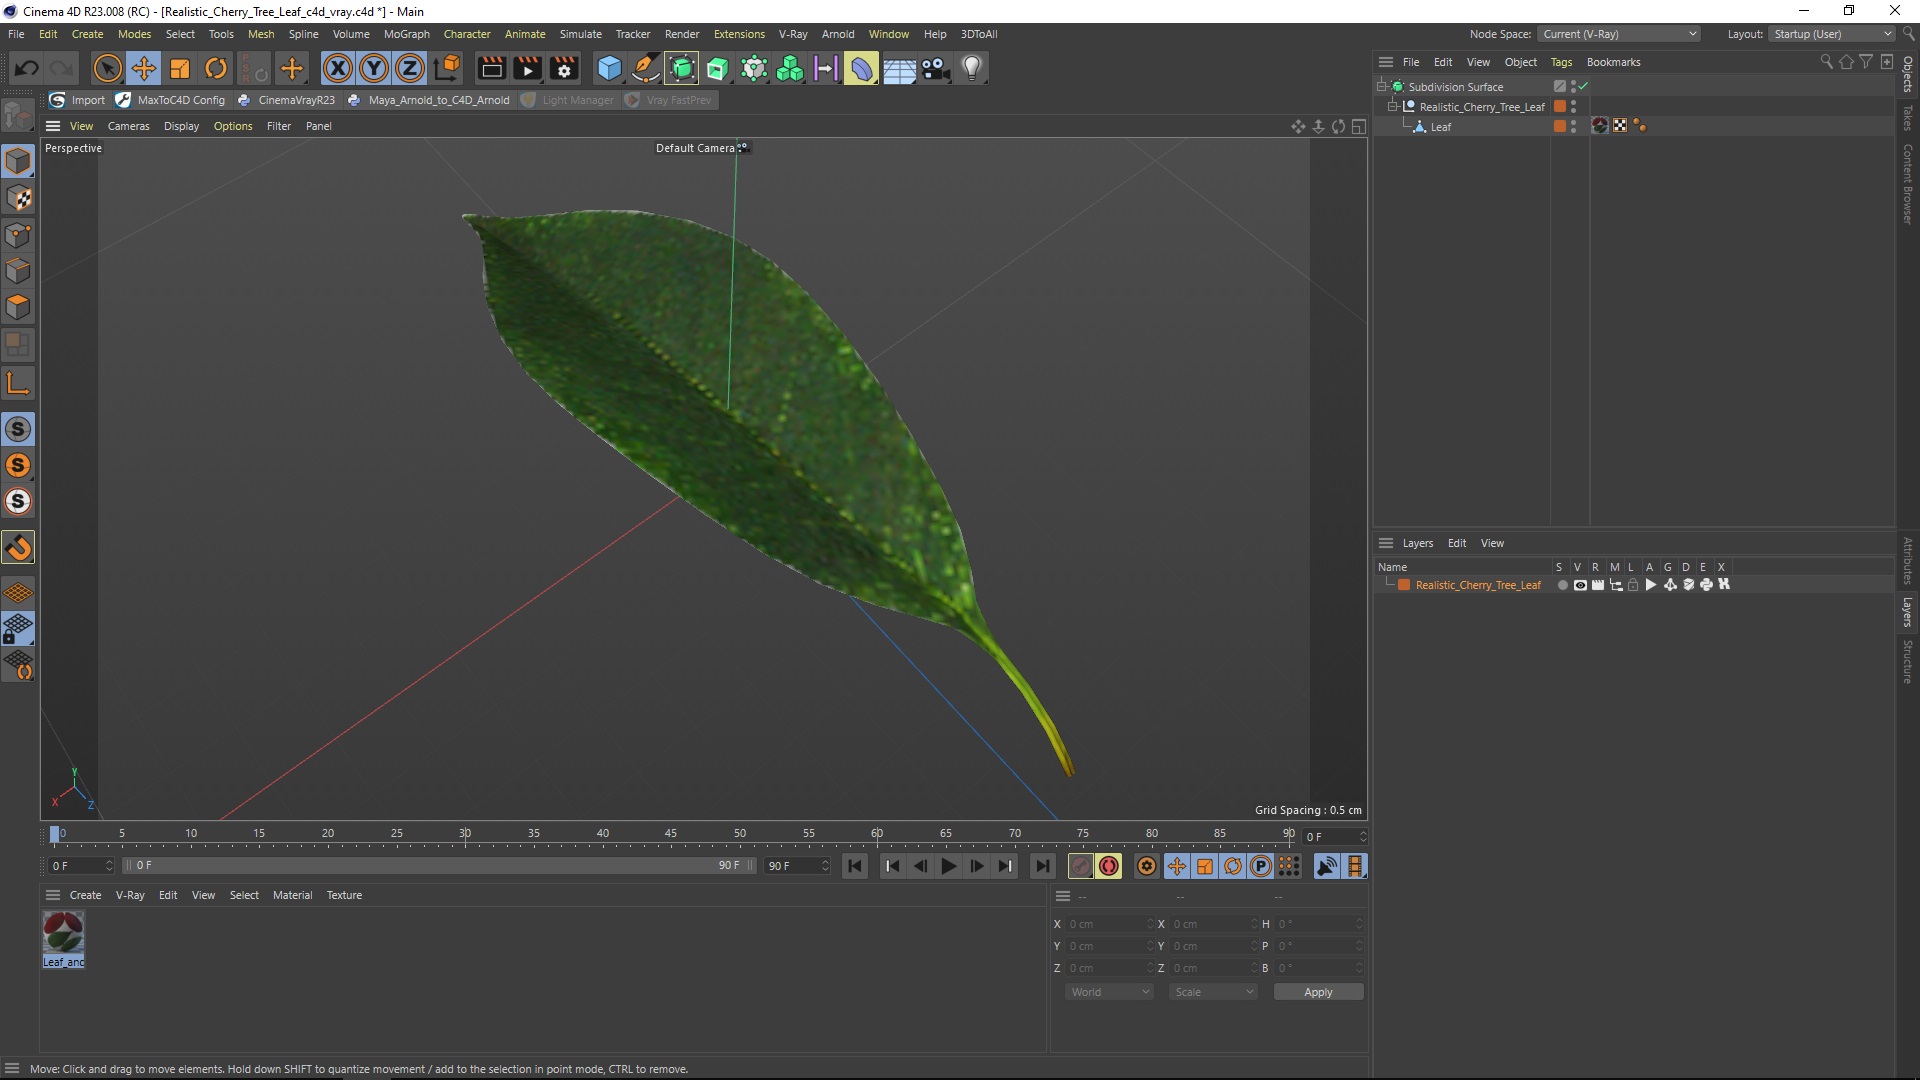This screenshot has width=1920, height=1080.
Task: Open Object Manager Tags menu
Action: point(1561,62)
